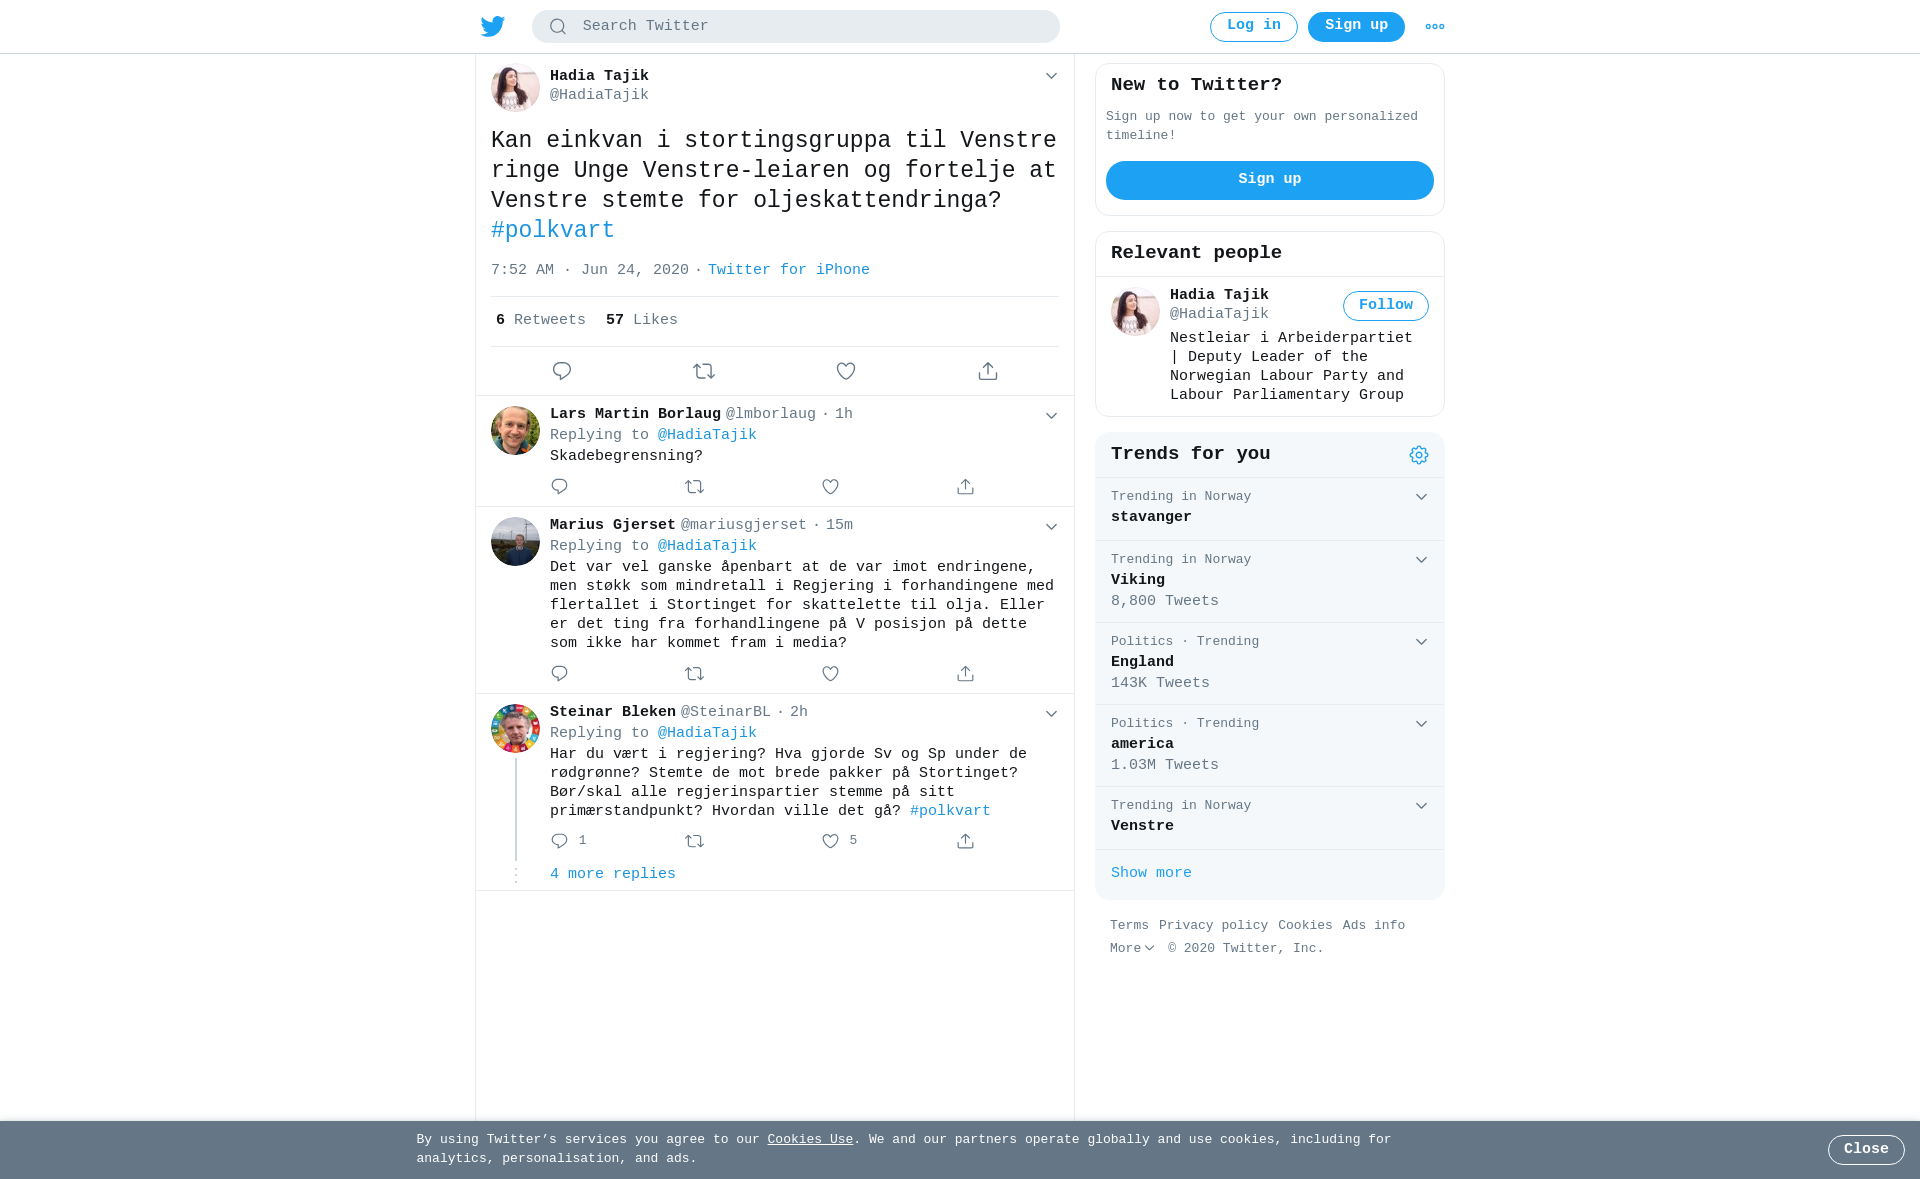Expand options chevron on Hadia Tajik's tweet
The width and height of the screenshot is (1920, 1179).
tap(1051, 76)
